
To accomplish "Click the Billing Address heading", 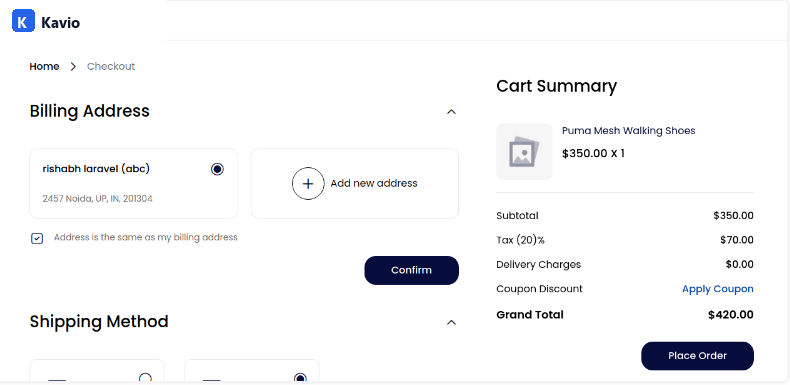I will click(x=90, y=111).
